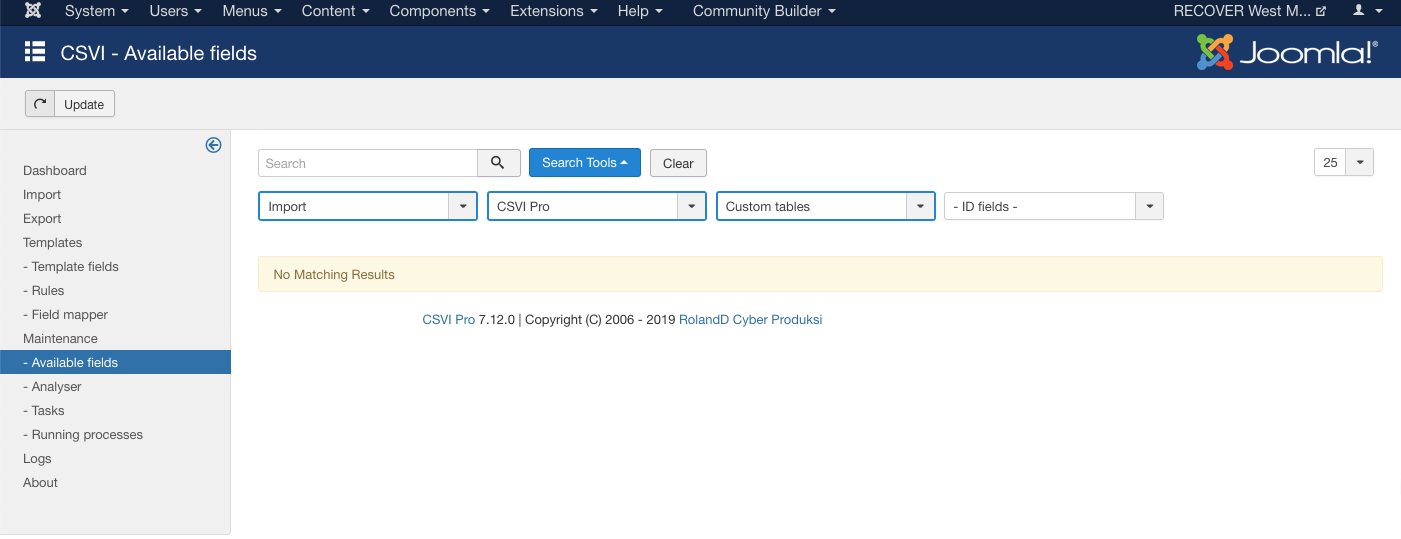Open the Community Builder menu

[764, 11]
